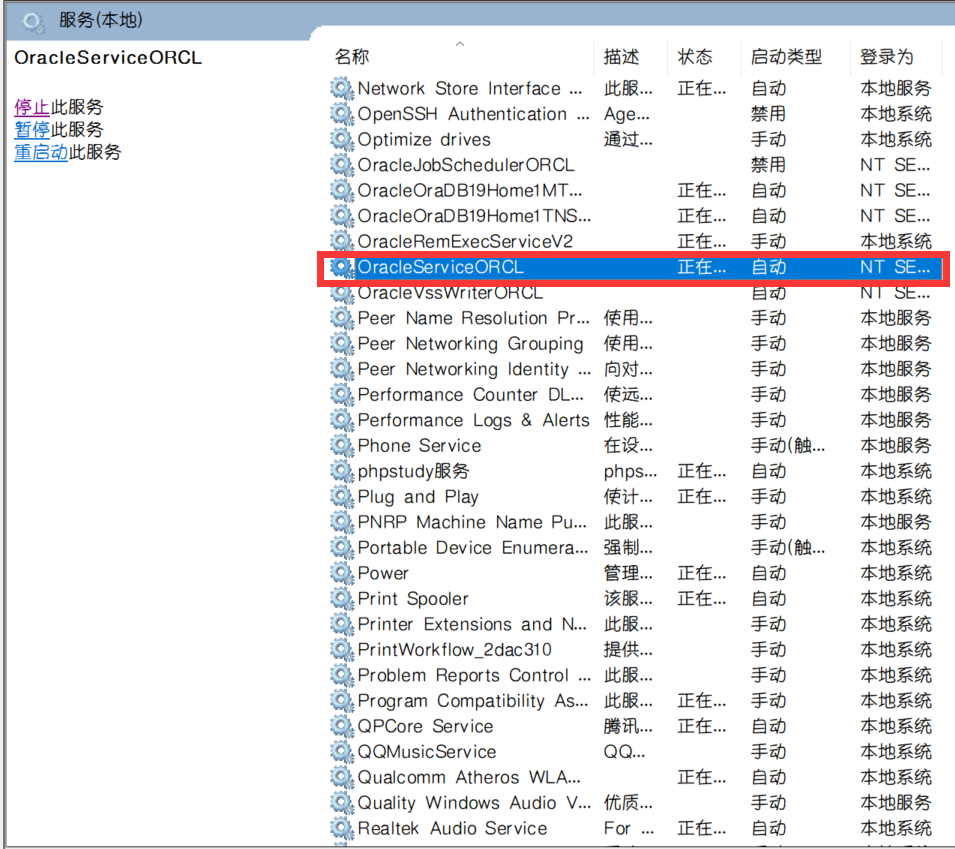This screenshot has width=955, height=849.
Task: Click the 停止 link to stop the service
Action: (32, 107)
